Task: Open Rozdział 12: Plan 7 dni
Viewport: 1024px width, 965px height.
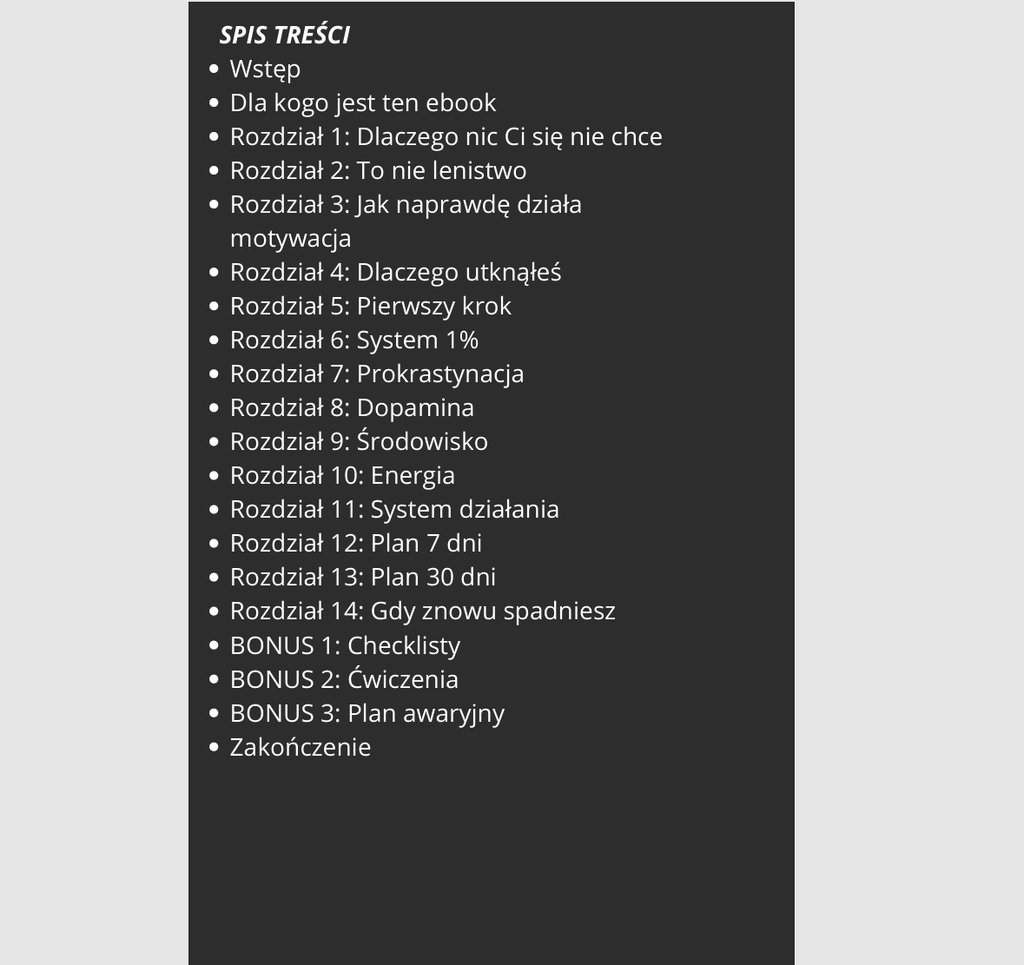Action: coord(356,544)
